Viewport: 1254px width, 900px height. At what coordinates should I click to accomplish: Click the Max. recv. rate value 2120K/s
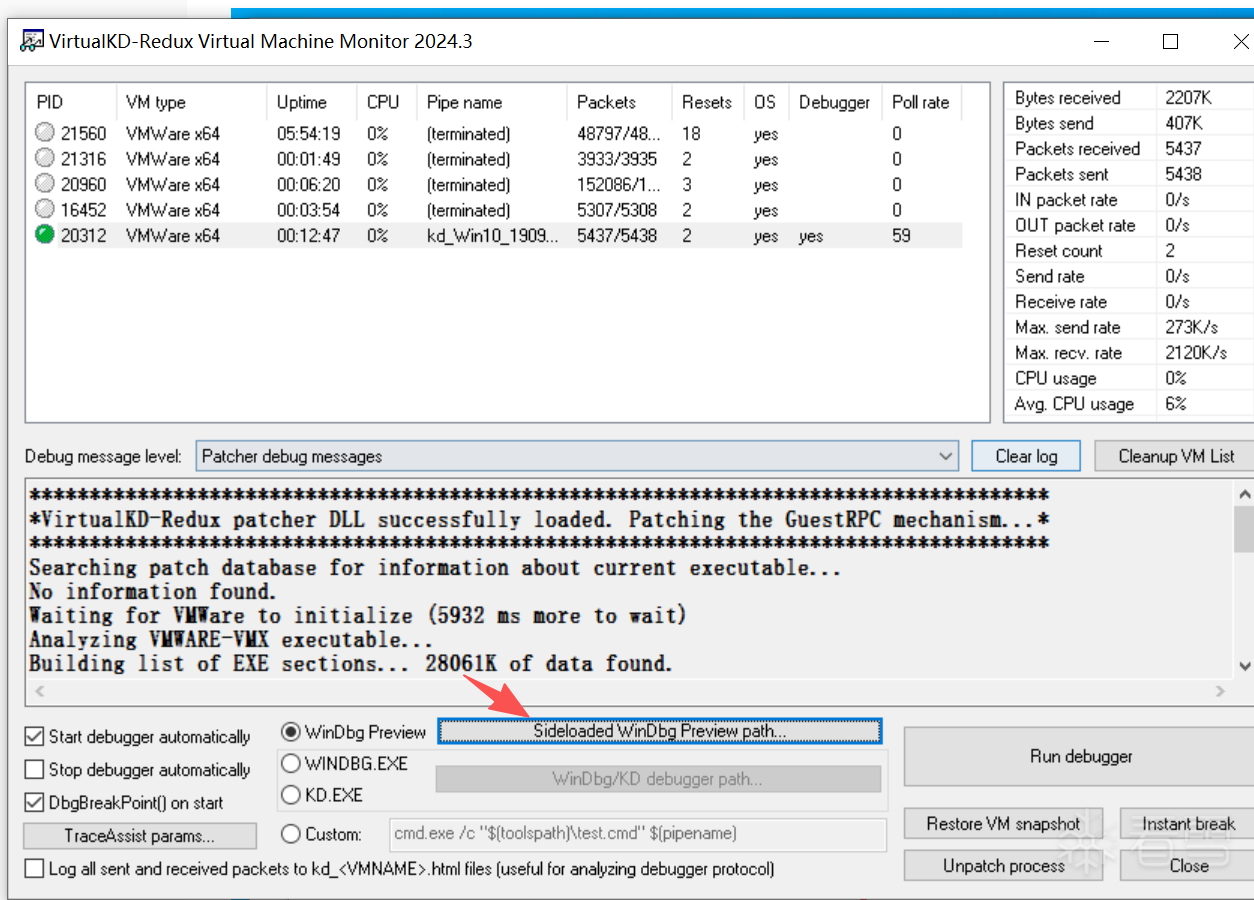(x=1196, y=353)
